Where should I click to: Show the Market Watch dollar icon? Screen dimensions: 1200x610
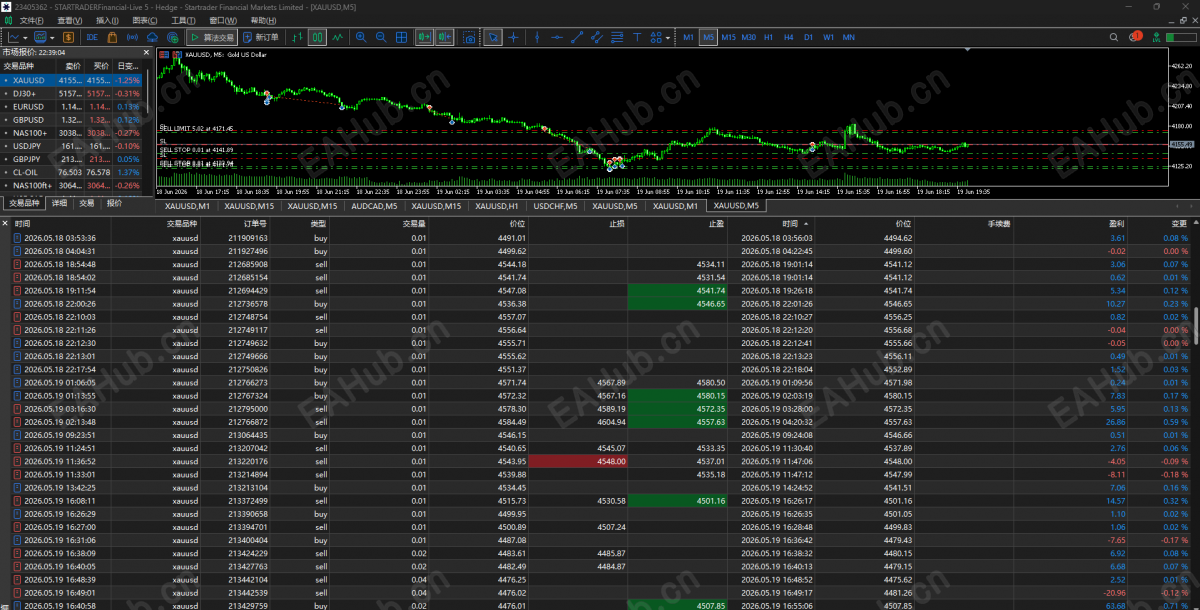pos(69,37)
